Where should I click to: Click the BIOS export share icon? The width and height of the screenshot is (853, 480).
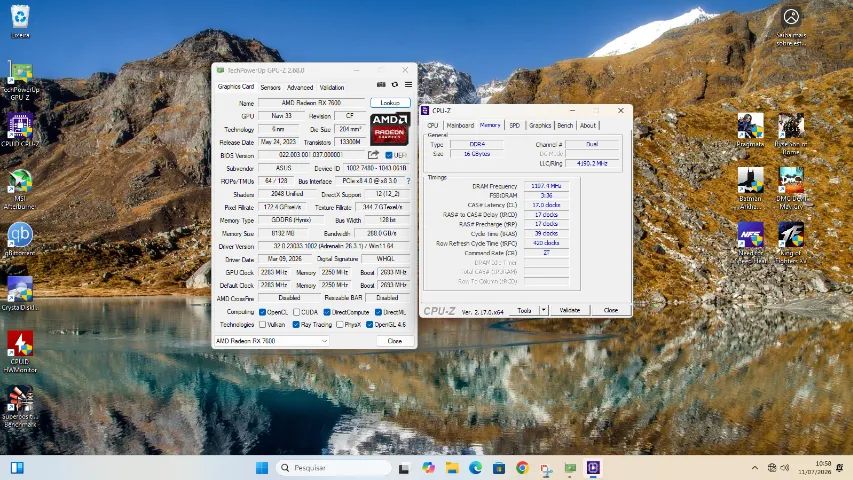[x=373, y=155]
